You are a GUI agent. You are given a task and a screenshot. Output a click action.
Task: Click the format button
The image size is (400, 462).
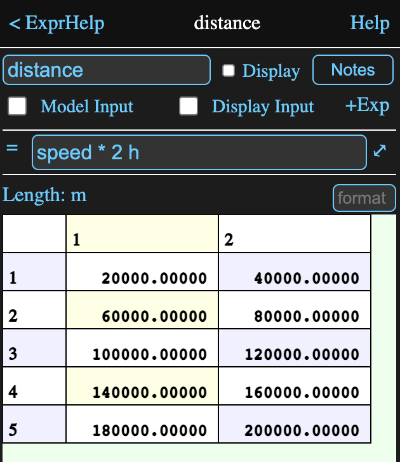(x=364, y=198)
